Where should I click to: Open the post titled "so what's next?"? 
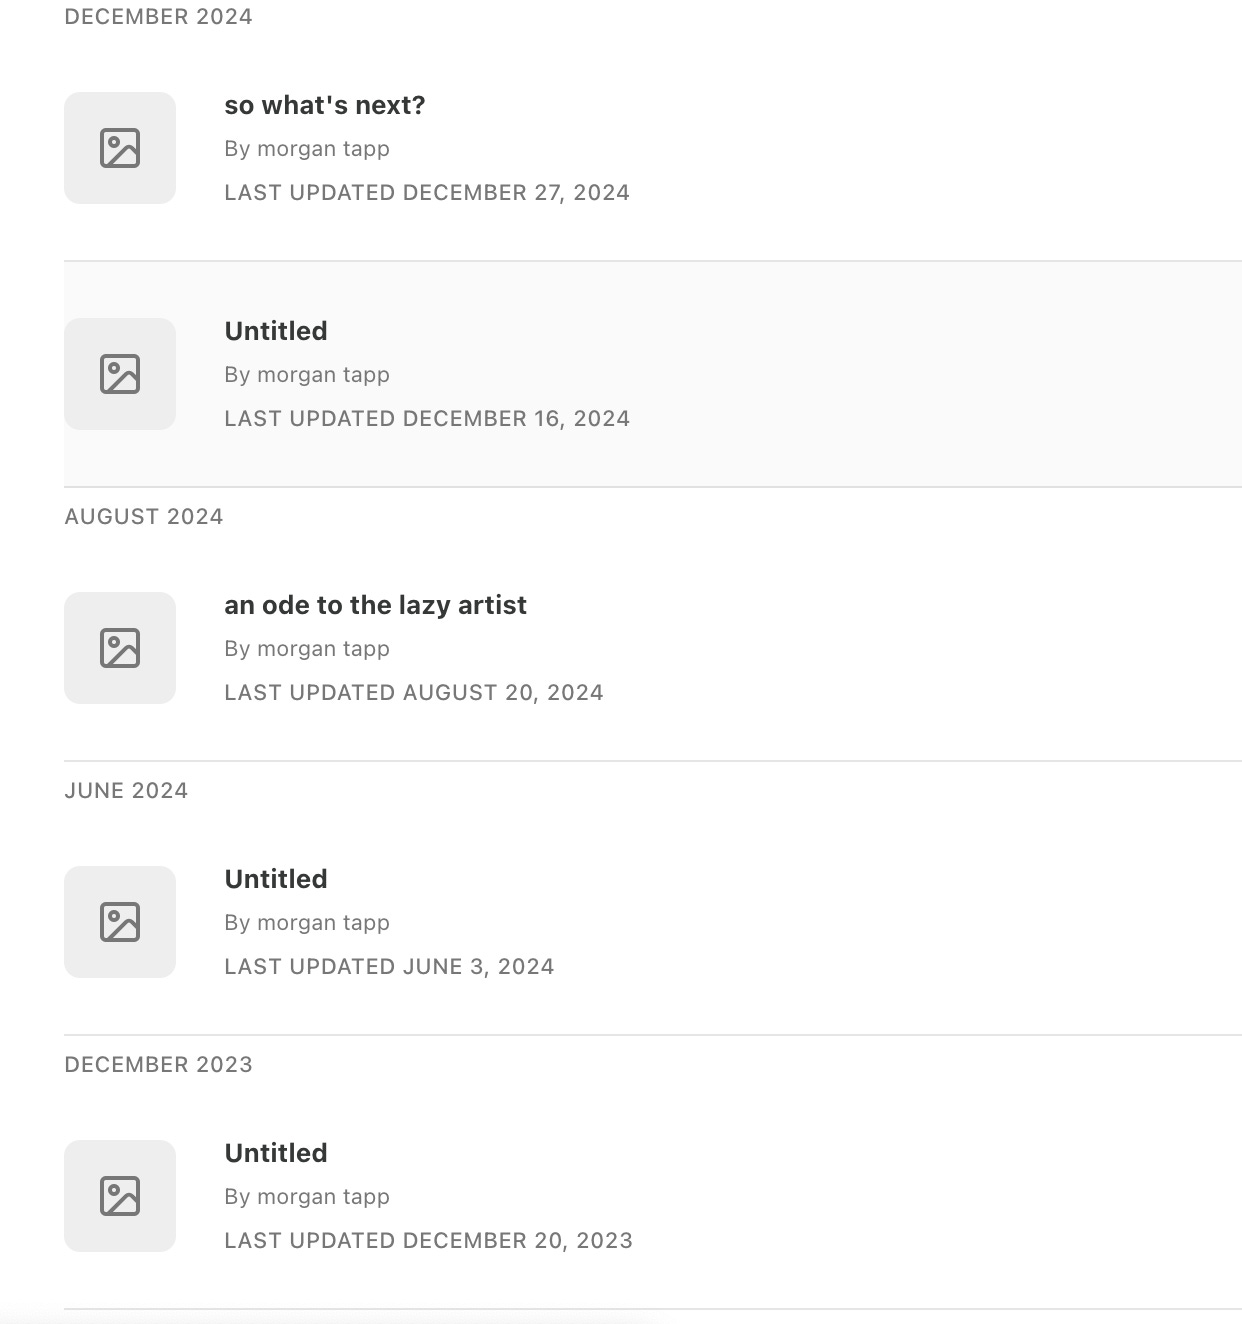point(325,104)
